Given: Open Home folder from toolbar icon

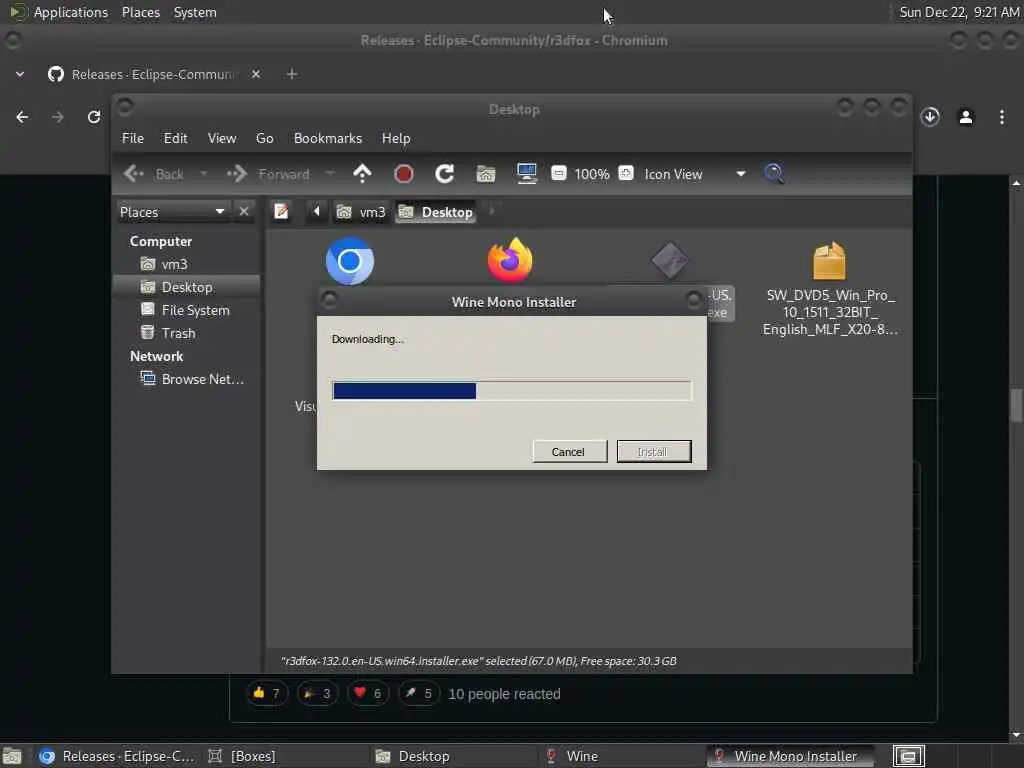Looking at the screenshot, I should (x=486, y=174).
